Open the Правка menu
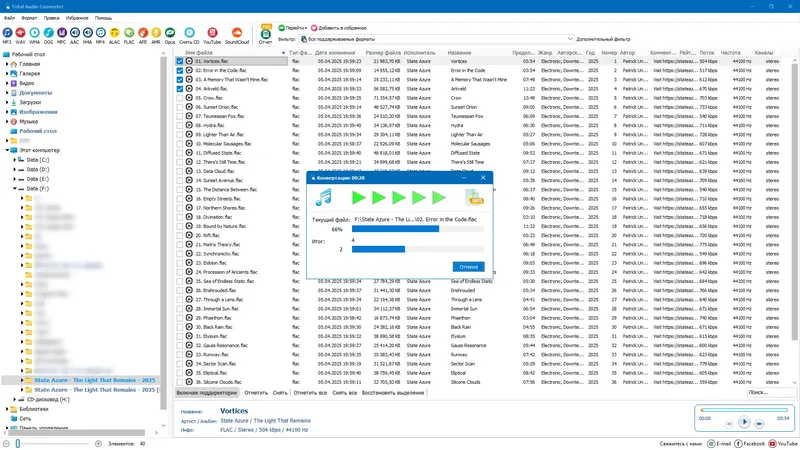This screenshot has height=450, width=800. pos(52,18)
